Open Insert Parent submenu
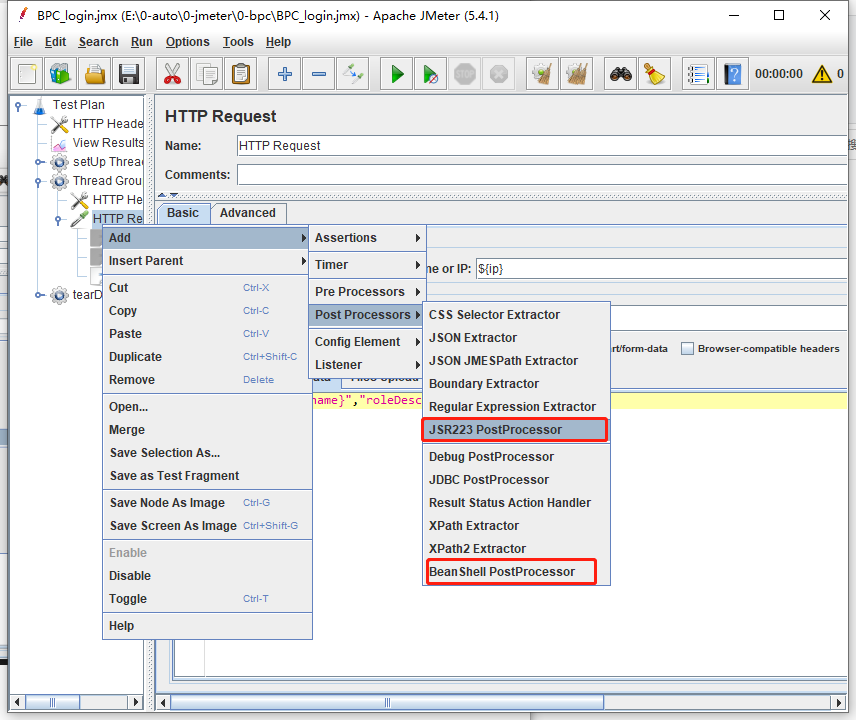 (x=206, y=261)
